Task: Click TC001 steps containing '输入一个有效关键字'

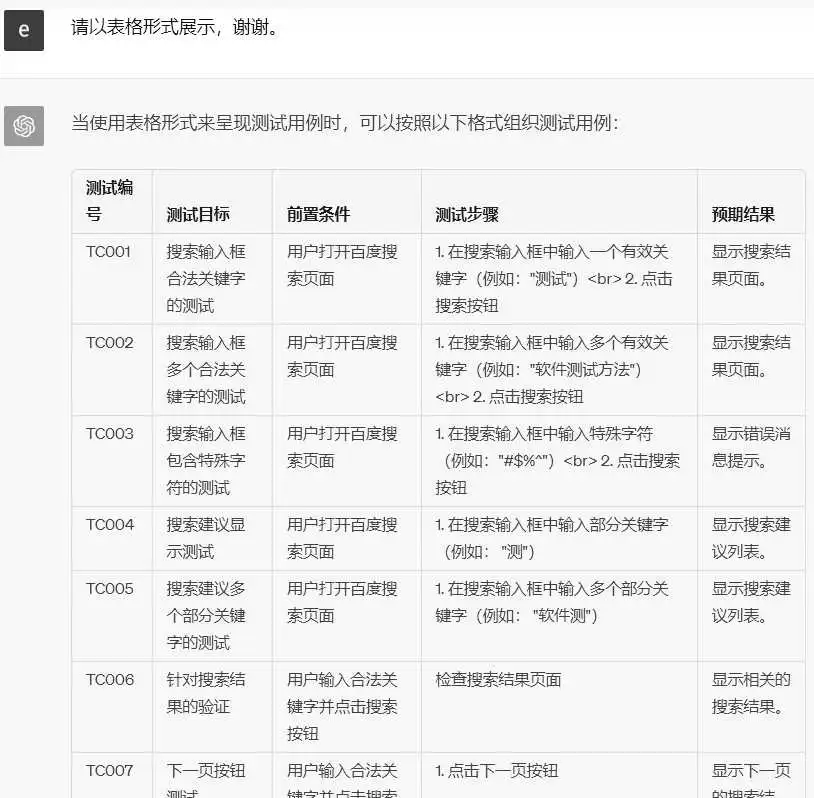Action: [x=553, y=279]
